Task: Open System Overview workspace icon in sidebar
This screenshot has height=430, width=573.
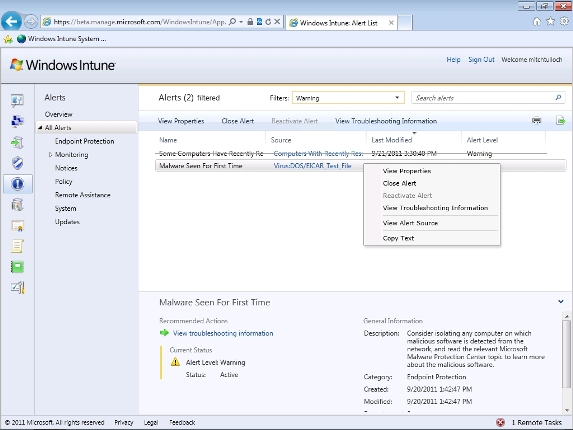Action: click(x=17, y=100)
